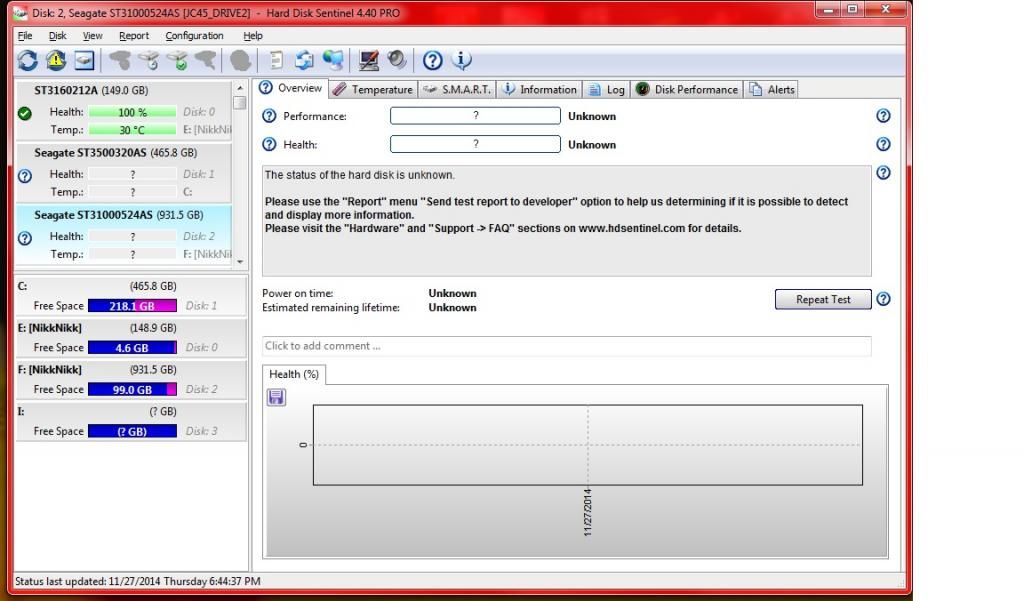Image resolution: width=1024 pixels, height=601 pixels.
Task: Click the question status icon of Seagate ST3500320AS
Action: pos(25,176)
